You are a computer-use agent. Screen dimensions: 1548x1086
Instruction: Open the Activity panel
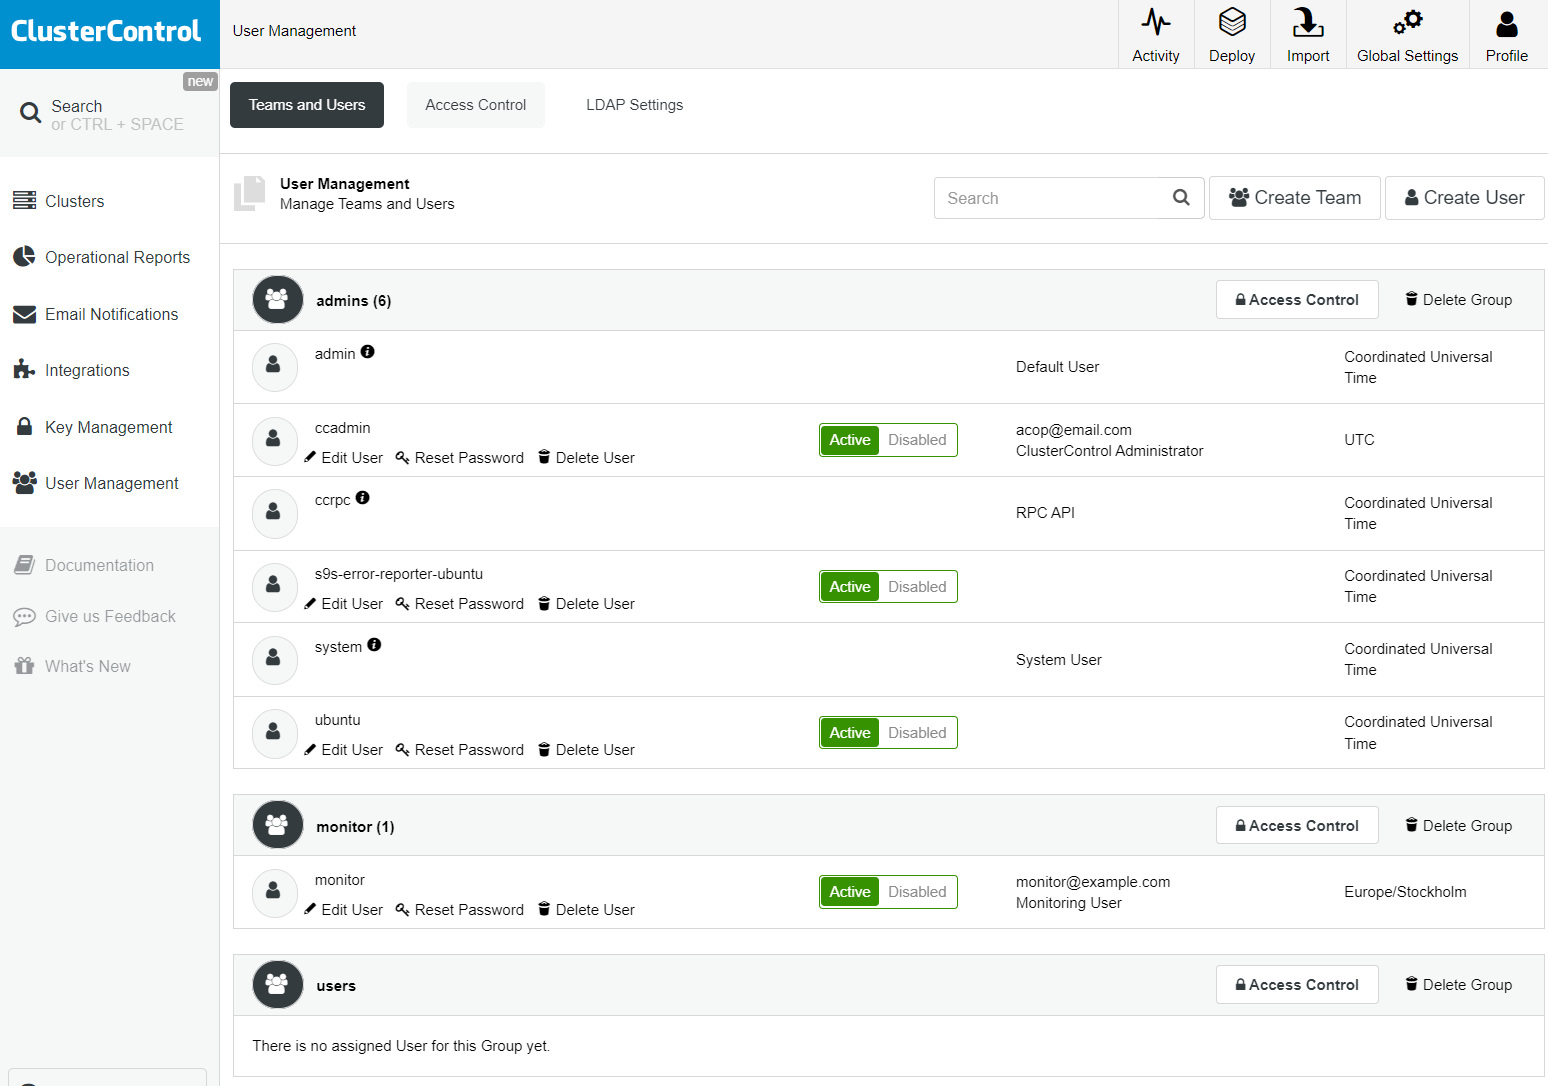(1155, 33)
